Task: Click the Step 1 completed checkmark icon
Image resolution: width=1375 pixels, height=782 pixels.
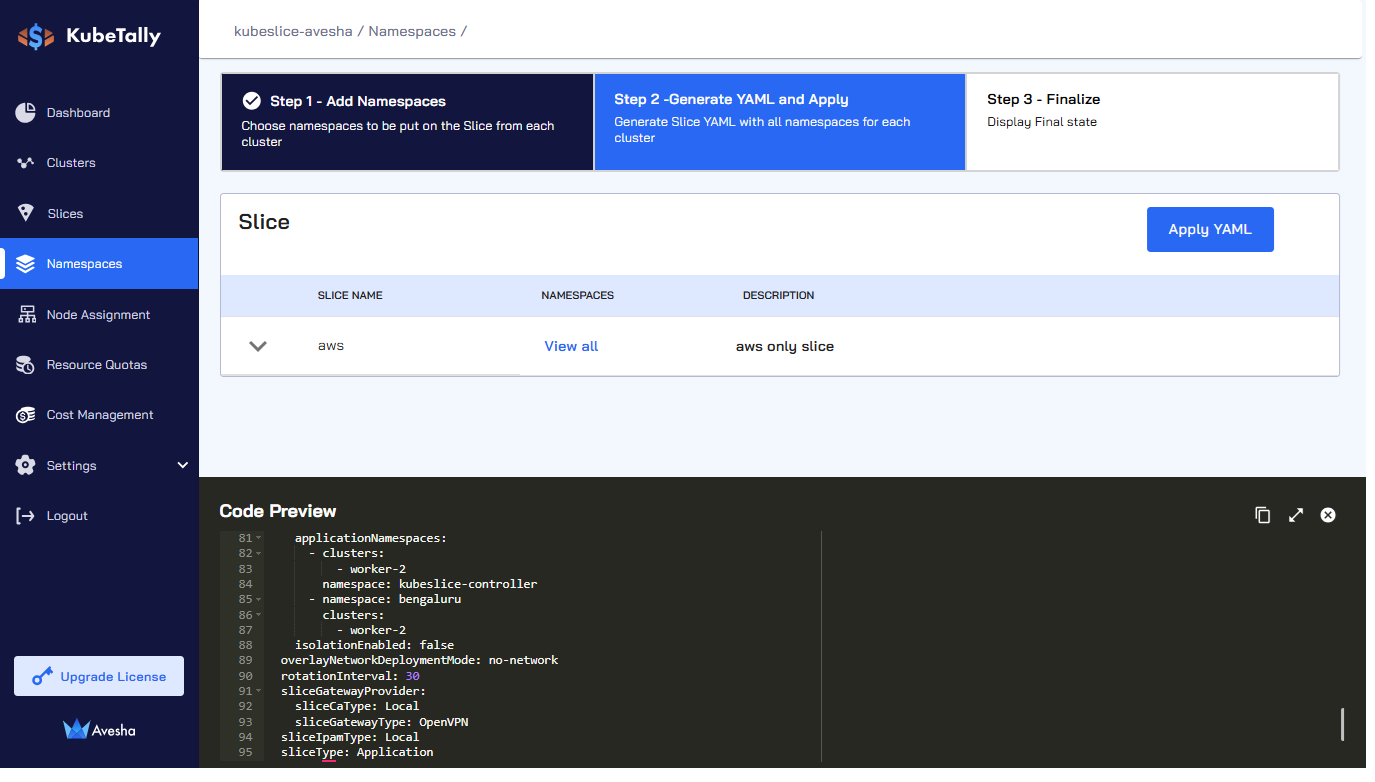Action: pos(252,101)
